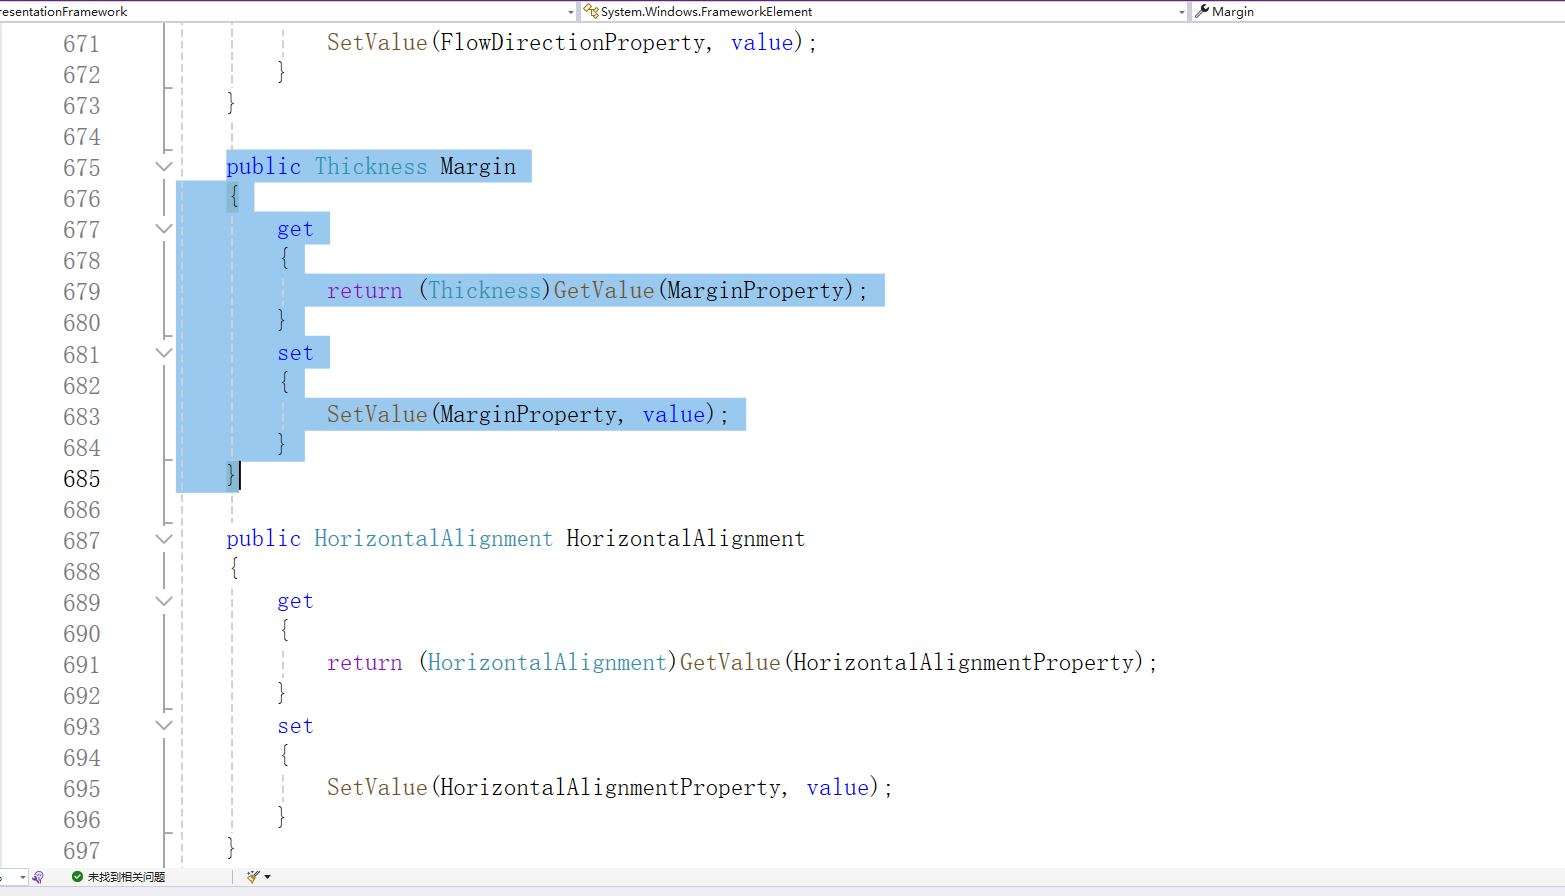Collapse the Margin set accessor at line 681
The image size is (1565, 896).
pos(164,353)
